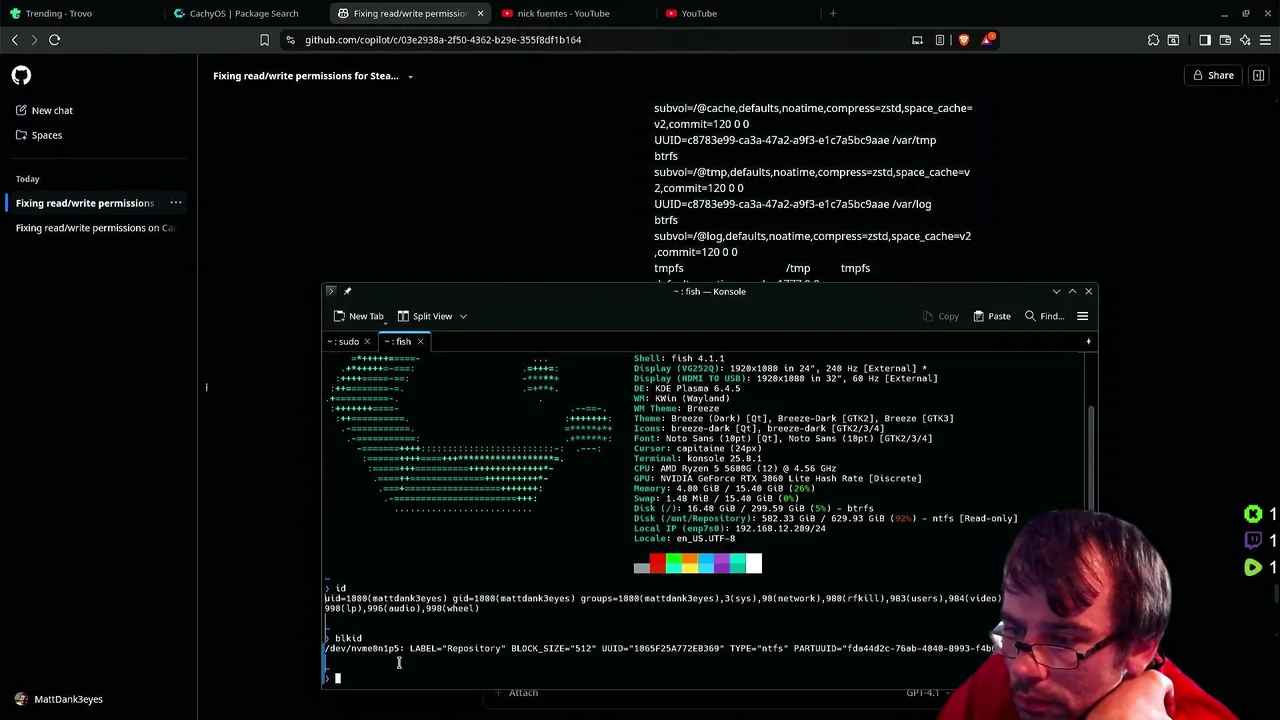
Task: Open the Konsole window menu icon
Action: click(331, 292)
